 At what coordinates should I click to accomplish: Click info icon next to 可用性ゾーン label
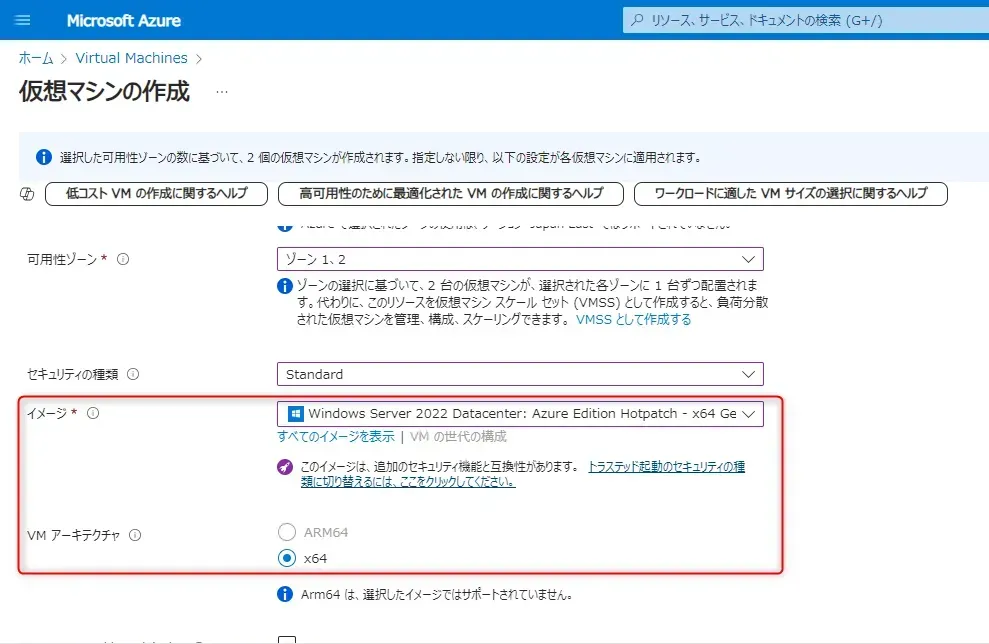click(x=123, y=259)
